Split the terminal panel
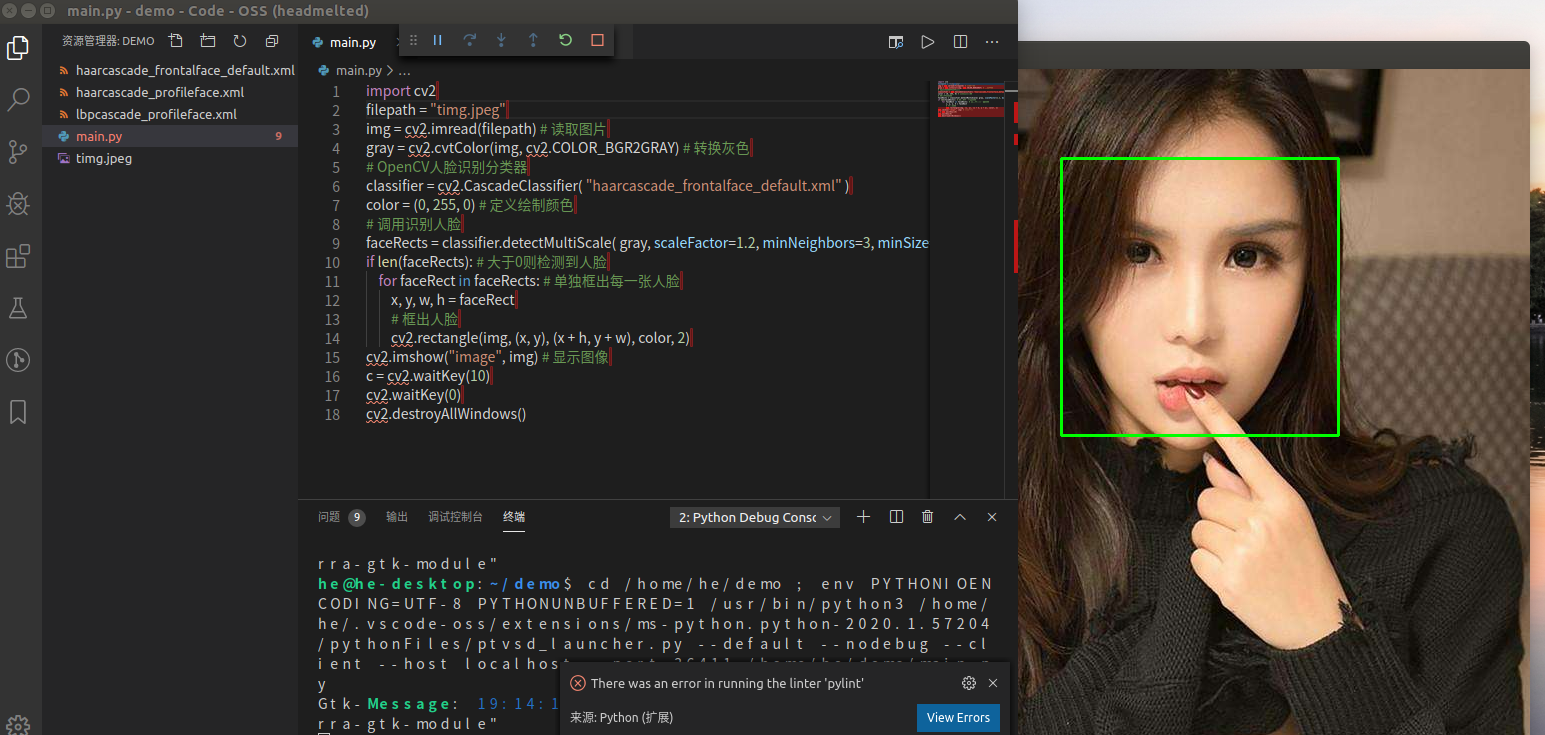This screenshot has height=735, width=1545. (896, 517)
